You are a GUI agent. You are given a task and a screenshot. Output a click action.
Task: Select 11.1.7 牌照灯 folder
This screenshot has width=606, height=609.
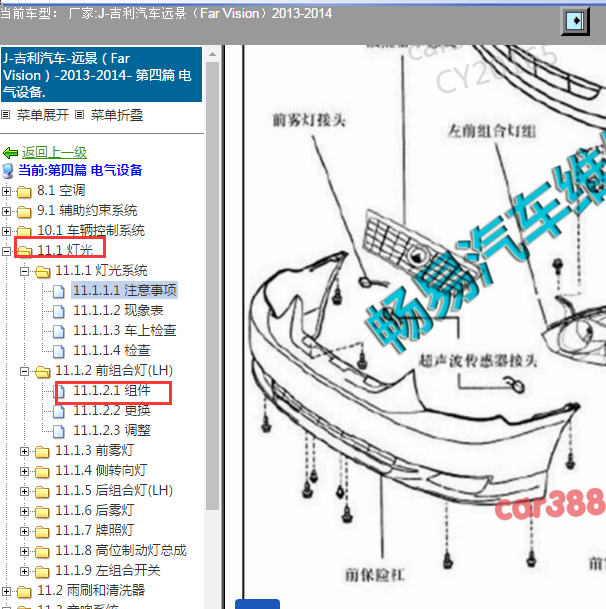tap(94, 531)
